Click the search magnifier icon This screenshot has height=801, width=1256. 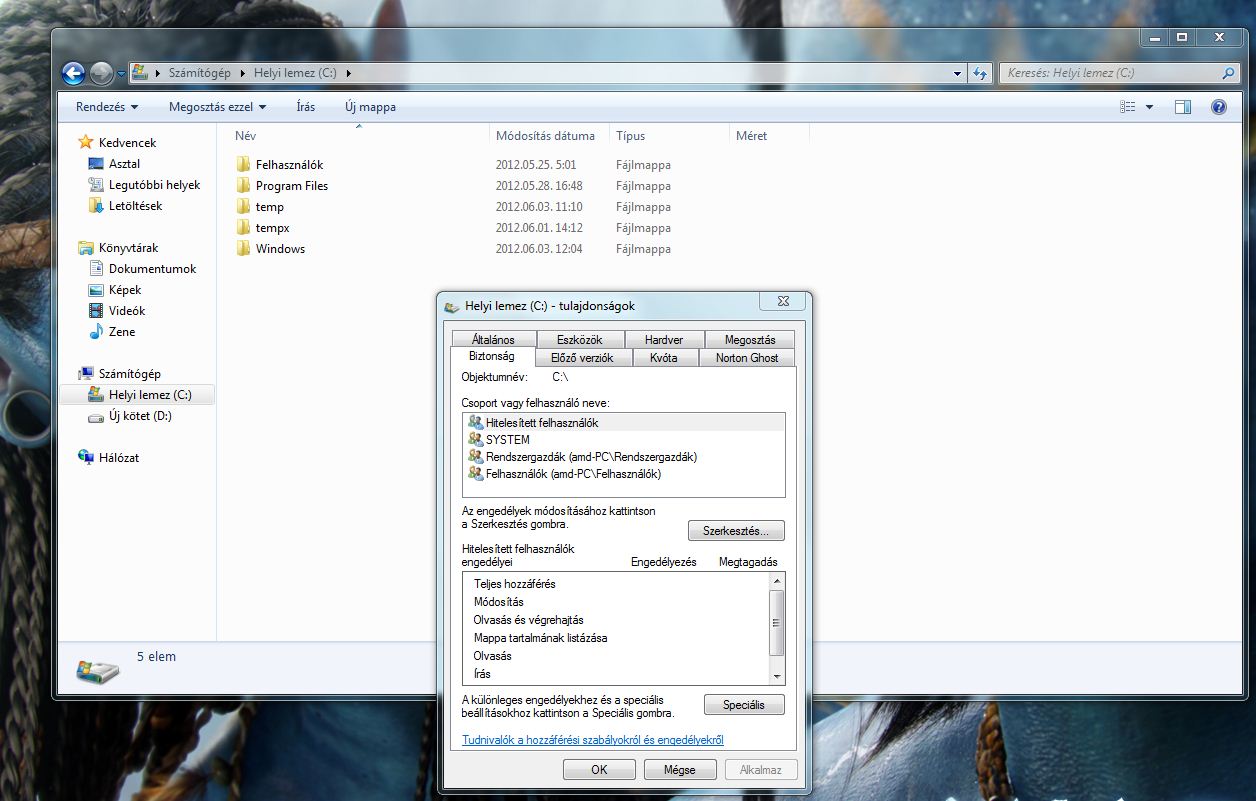[x=1228, y=73]
